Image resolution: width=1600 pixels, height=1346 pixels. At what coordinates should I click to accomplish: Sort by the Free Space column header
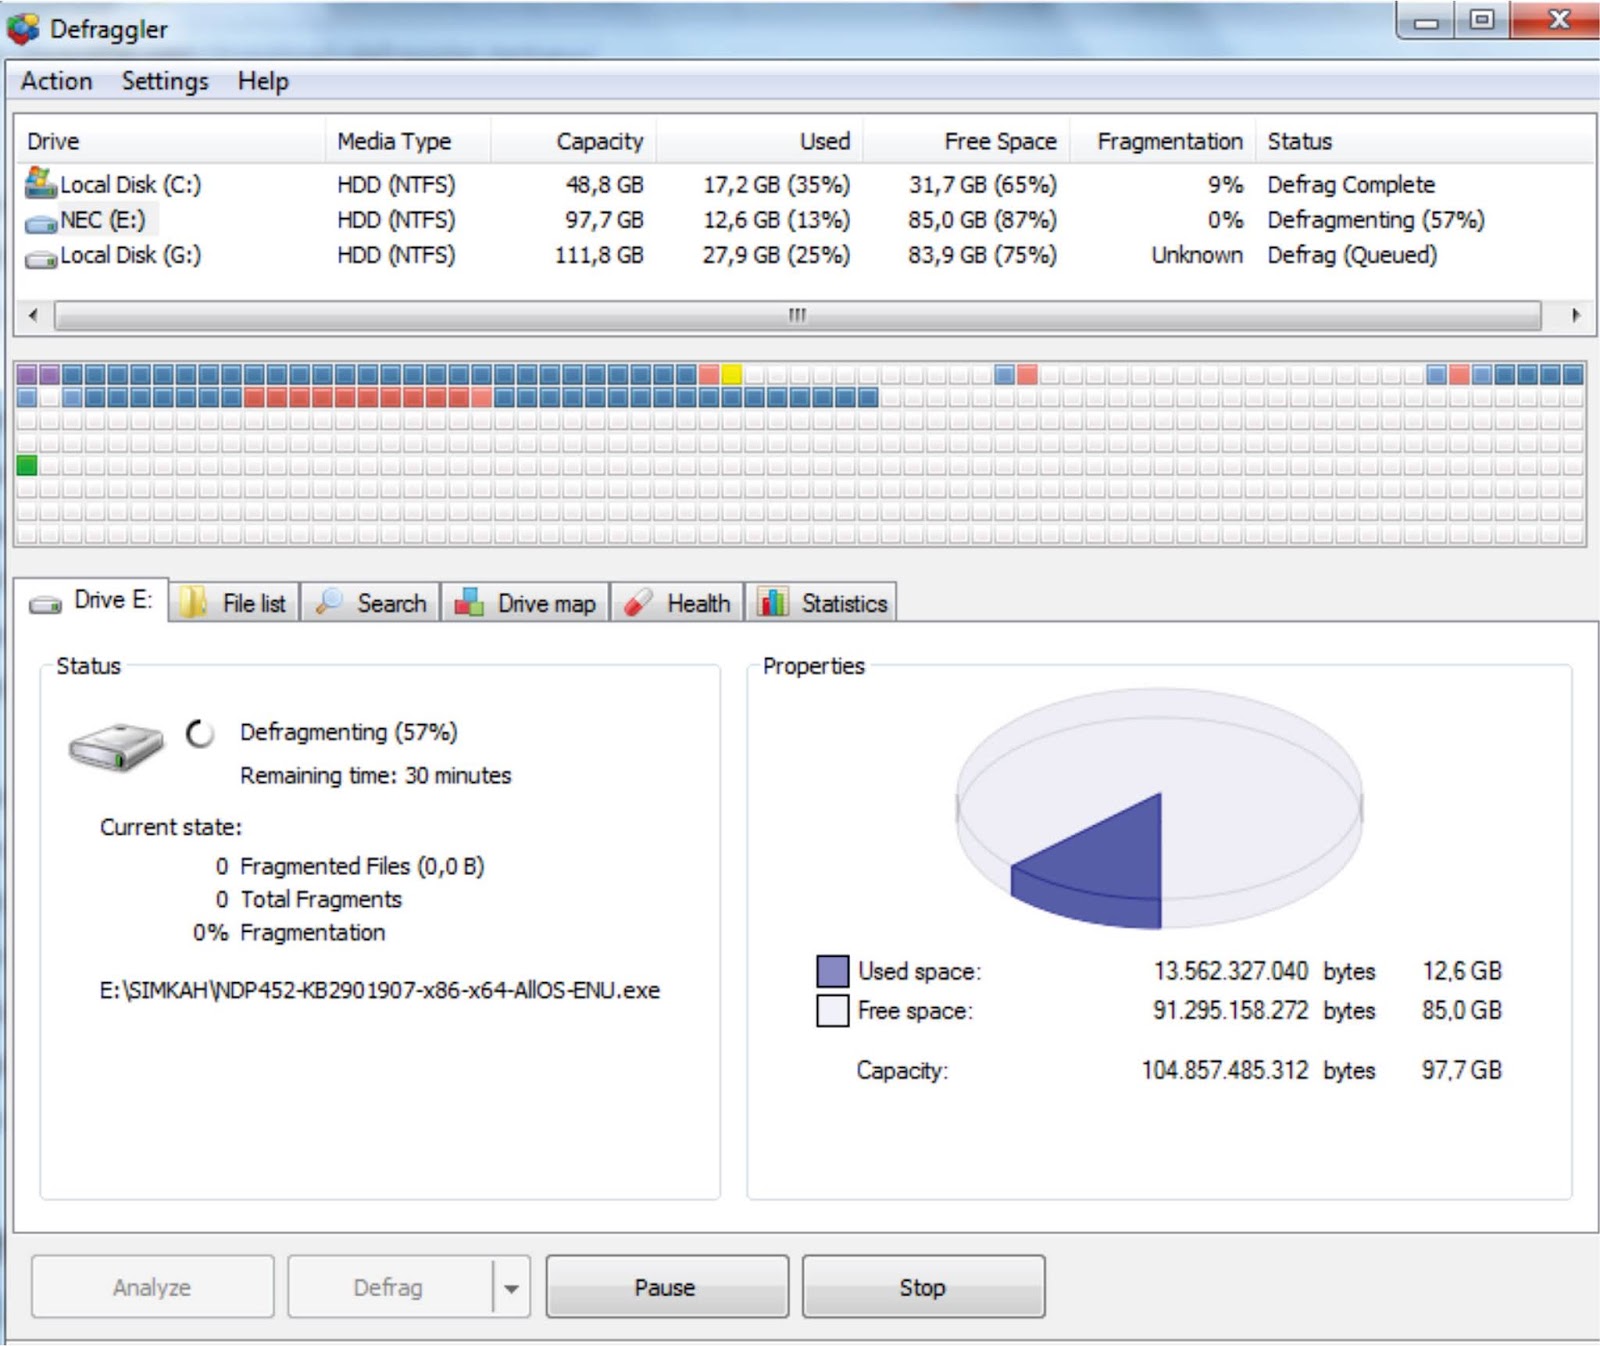[x=966, y=141]
